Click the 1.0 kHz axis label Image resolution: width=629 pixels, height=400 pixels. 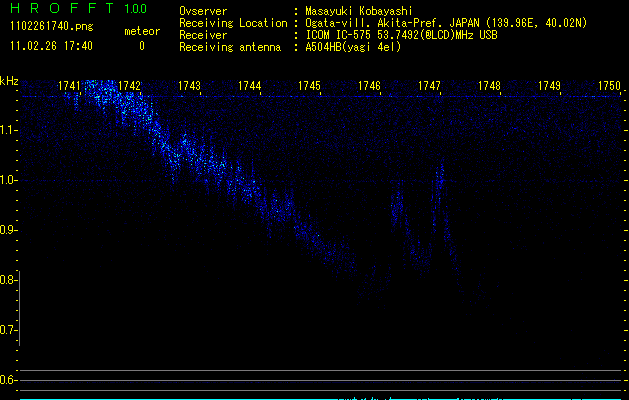[x=8, y=180]
